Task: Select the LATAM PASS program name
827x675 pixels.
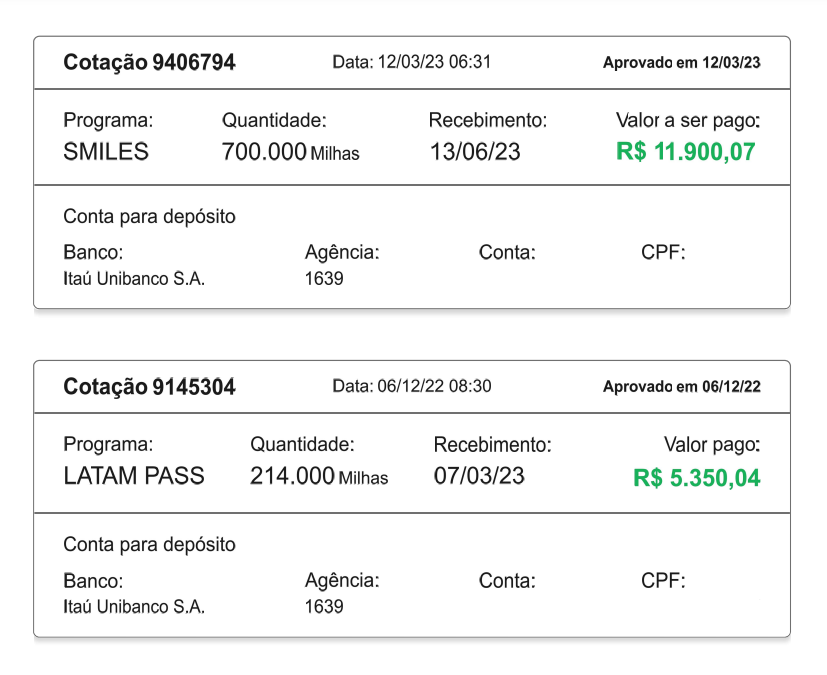Action: tap(133, 476)
